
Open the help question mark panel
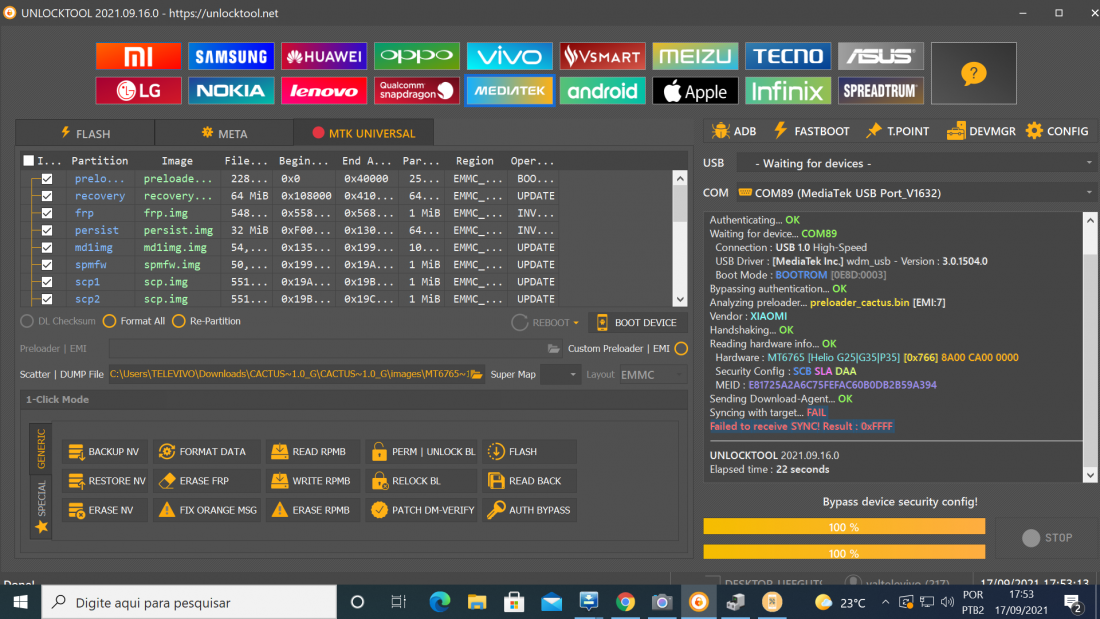[974, 73]
